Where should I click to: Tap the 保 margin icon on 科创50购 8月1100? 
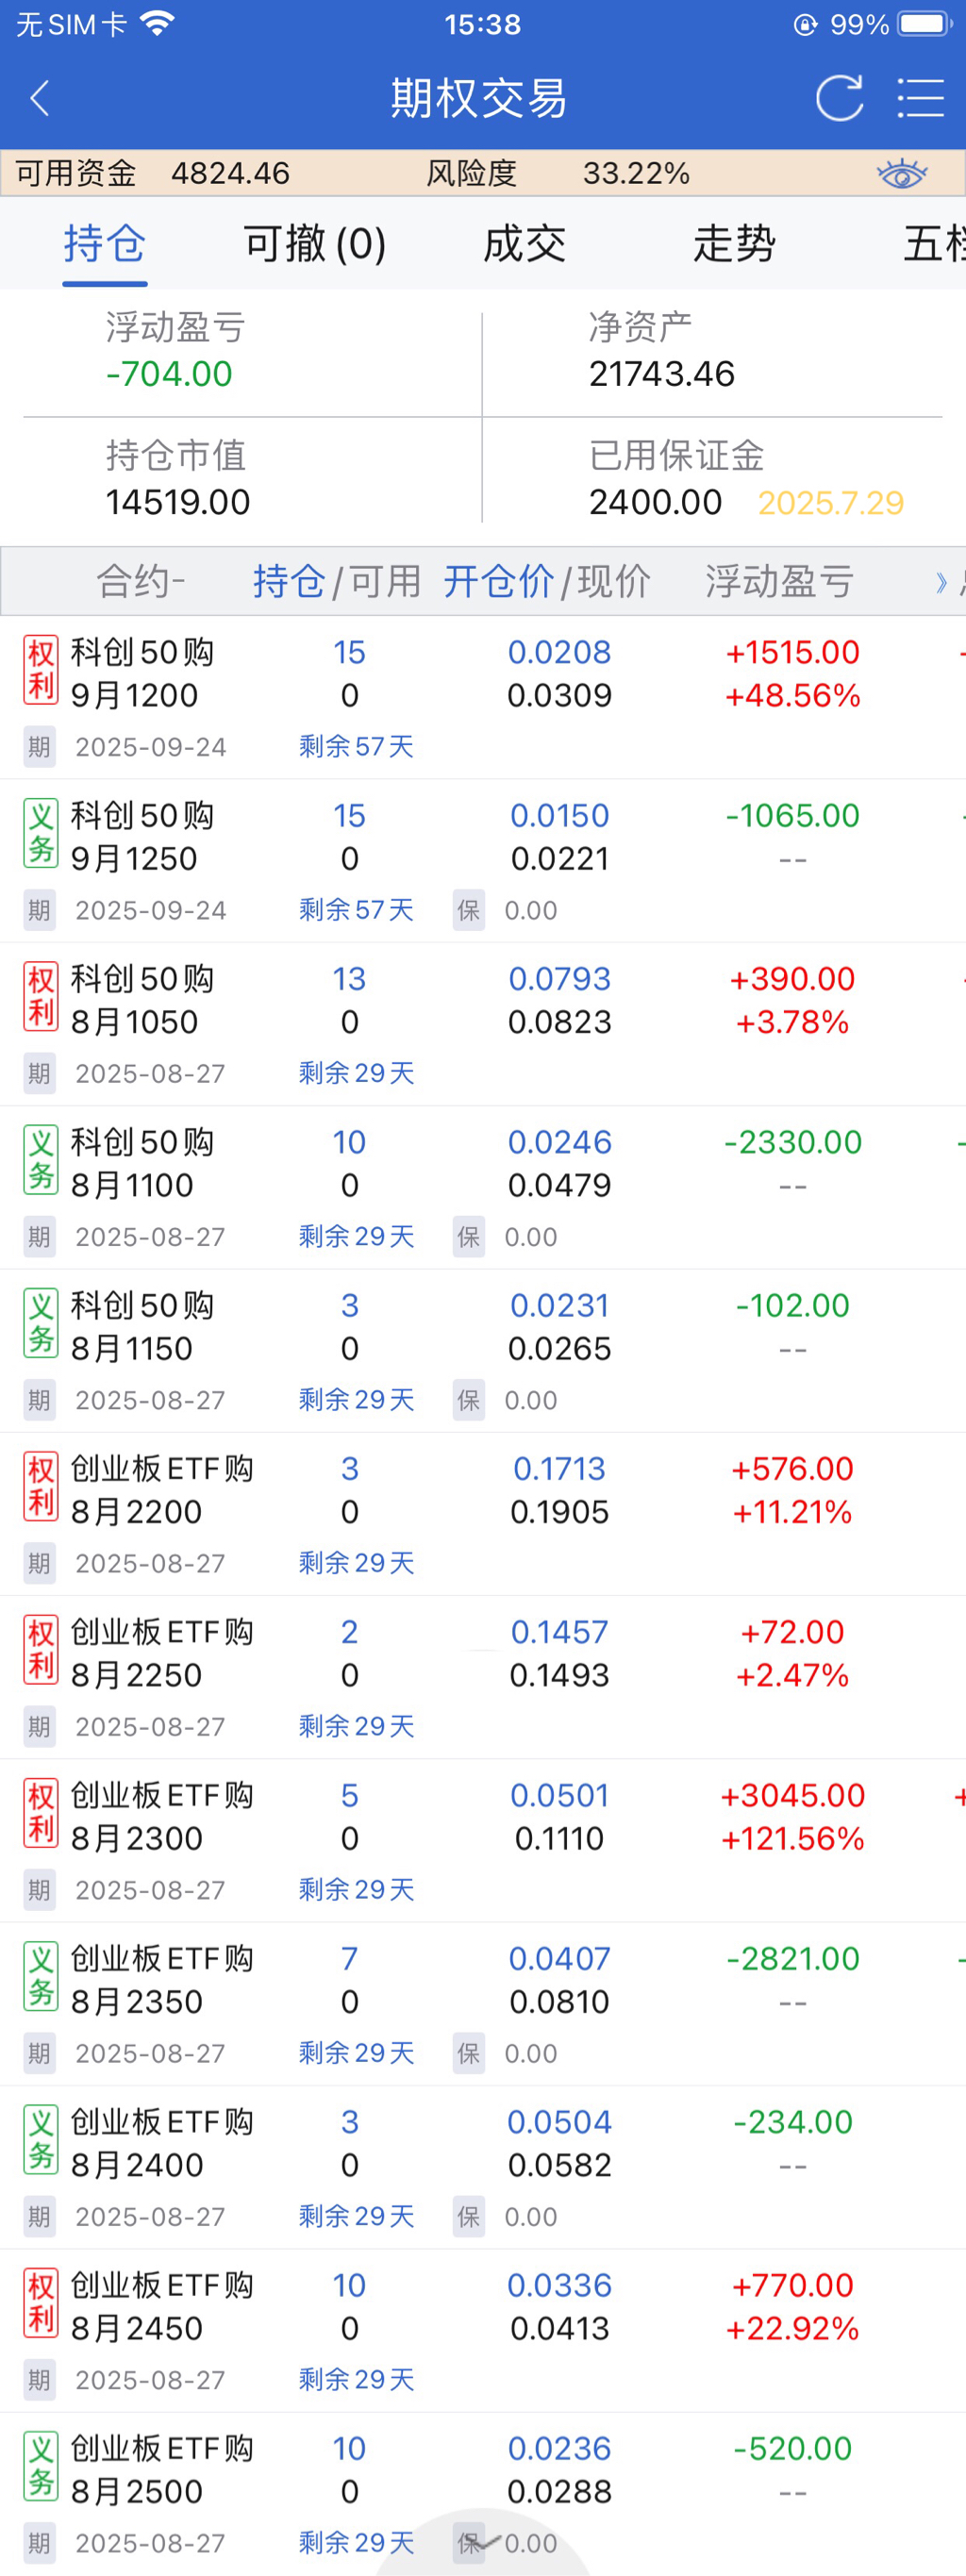point(468,1237)
